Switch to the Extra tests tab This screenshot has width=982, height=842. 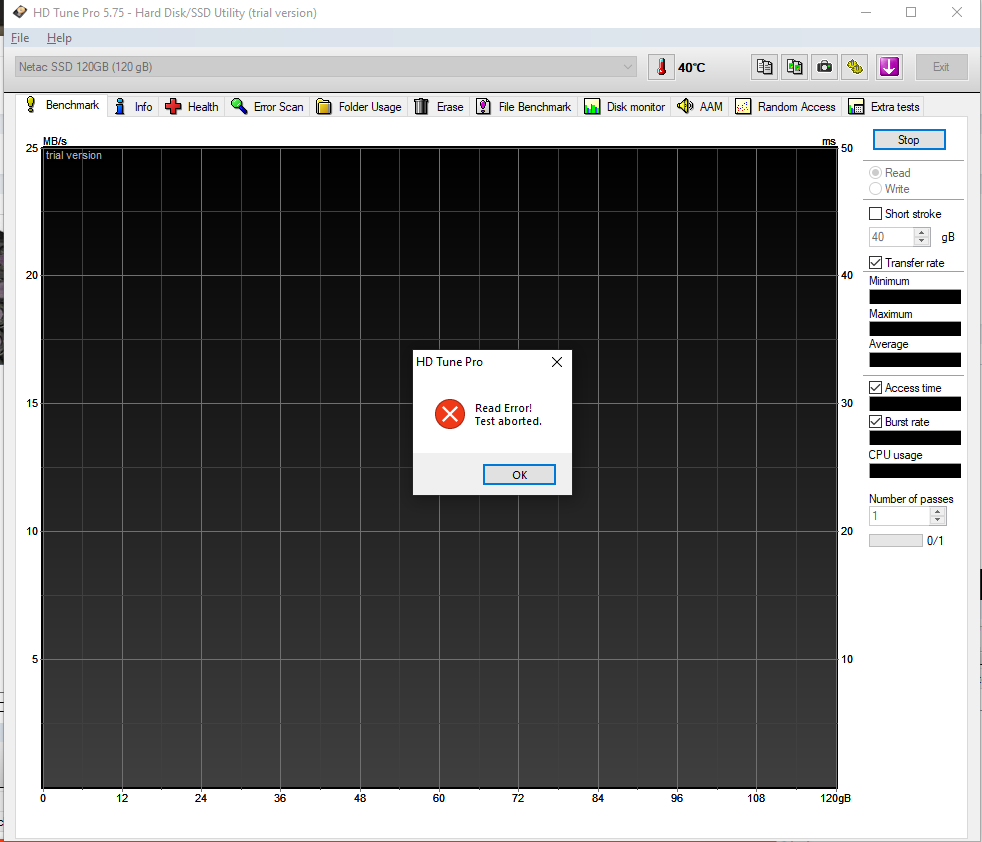[x=884, y=107]
